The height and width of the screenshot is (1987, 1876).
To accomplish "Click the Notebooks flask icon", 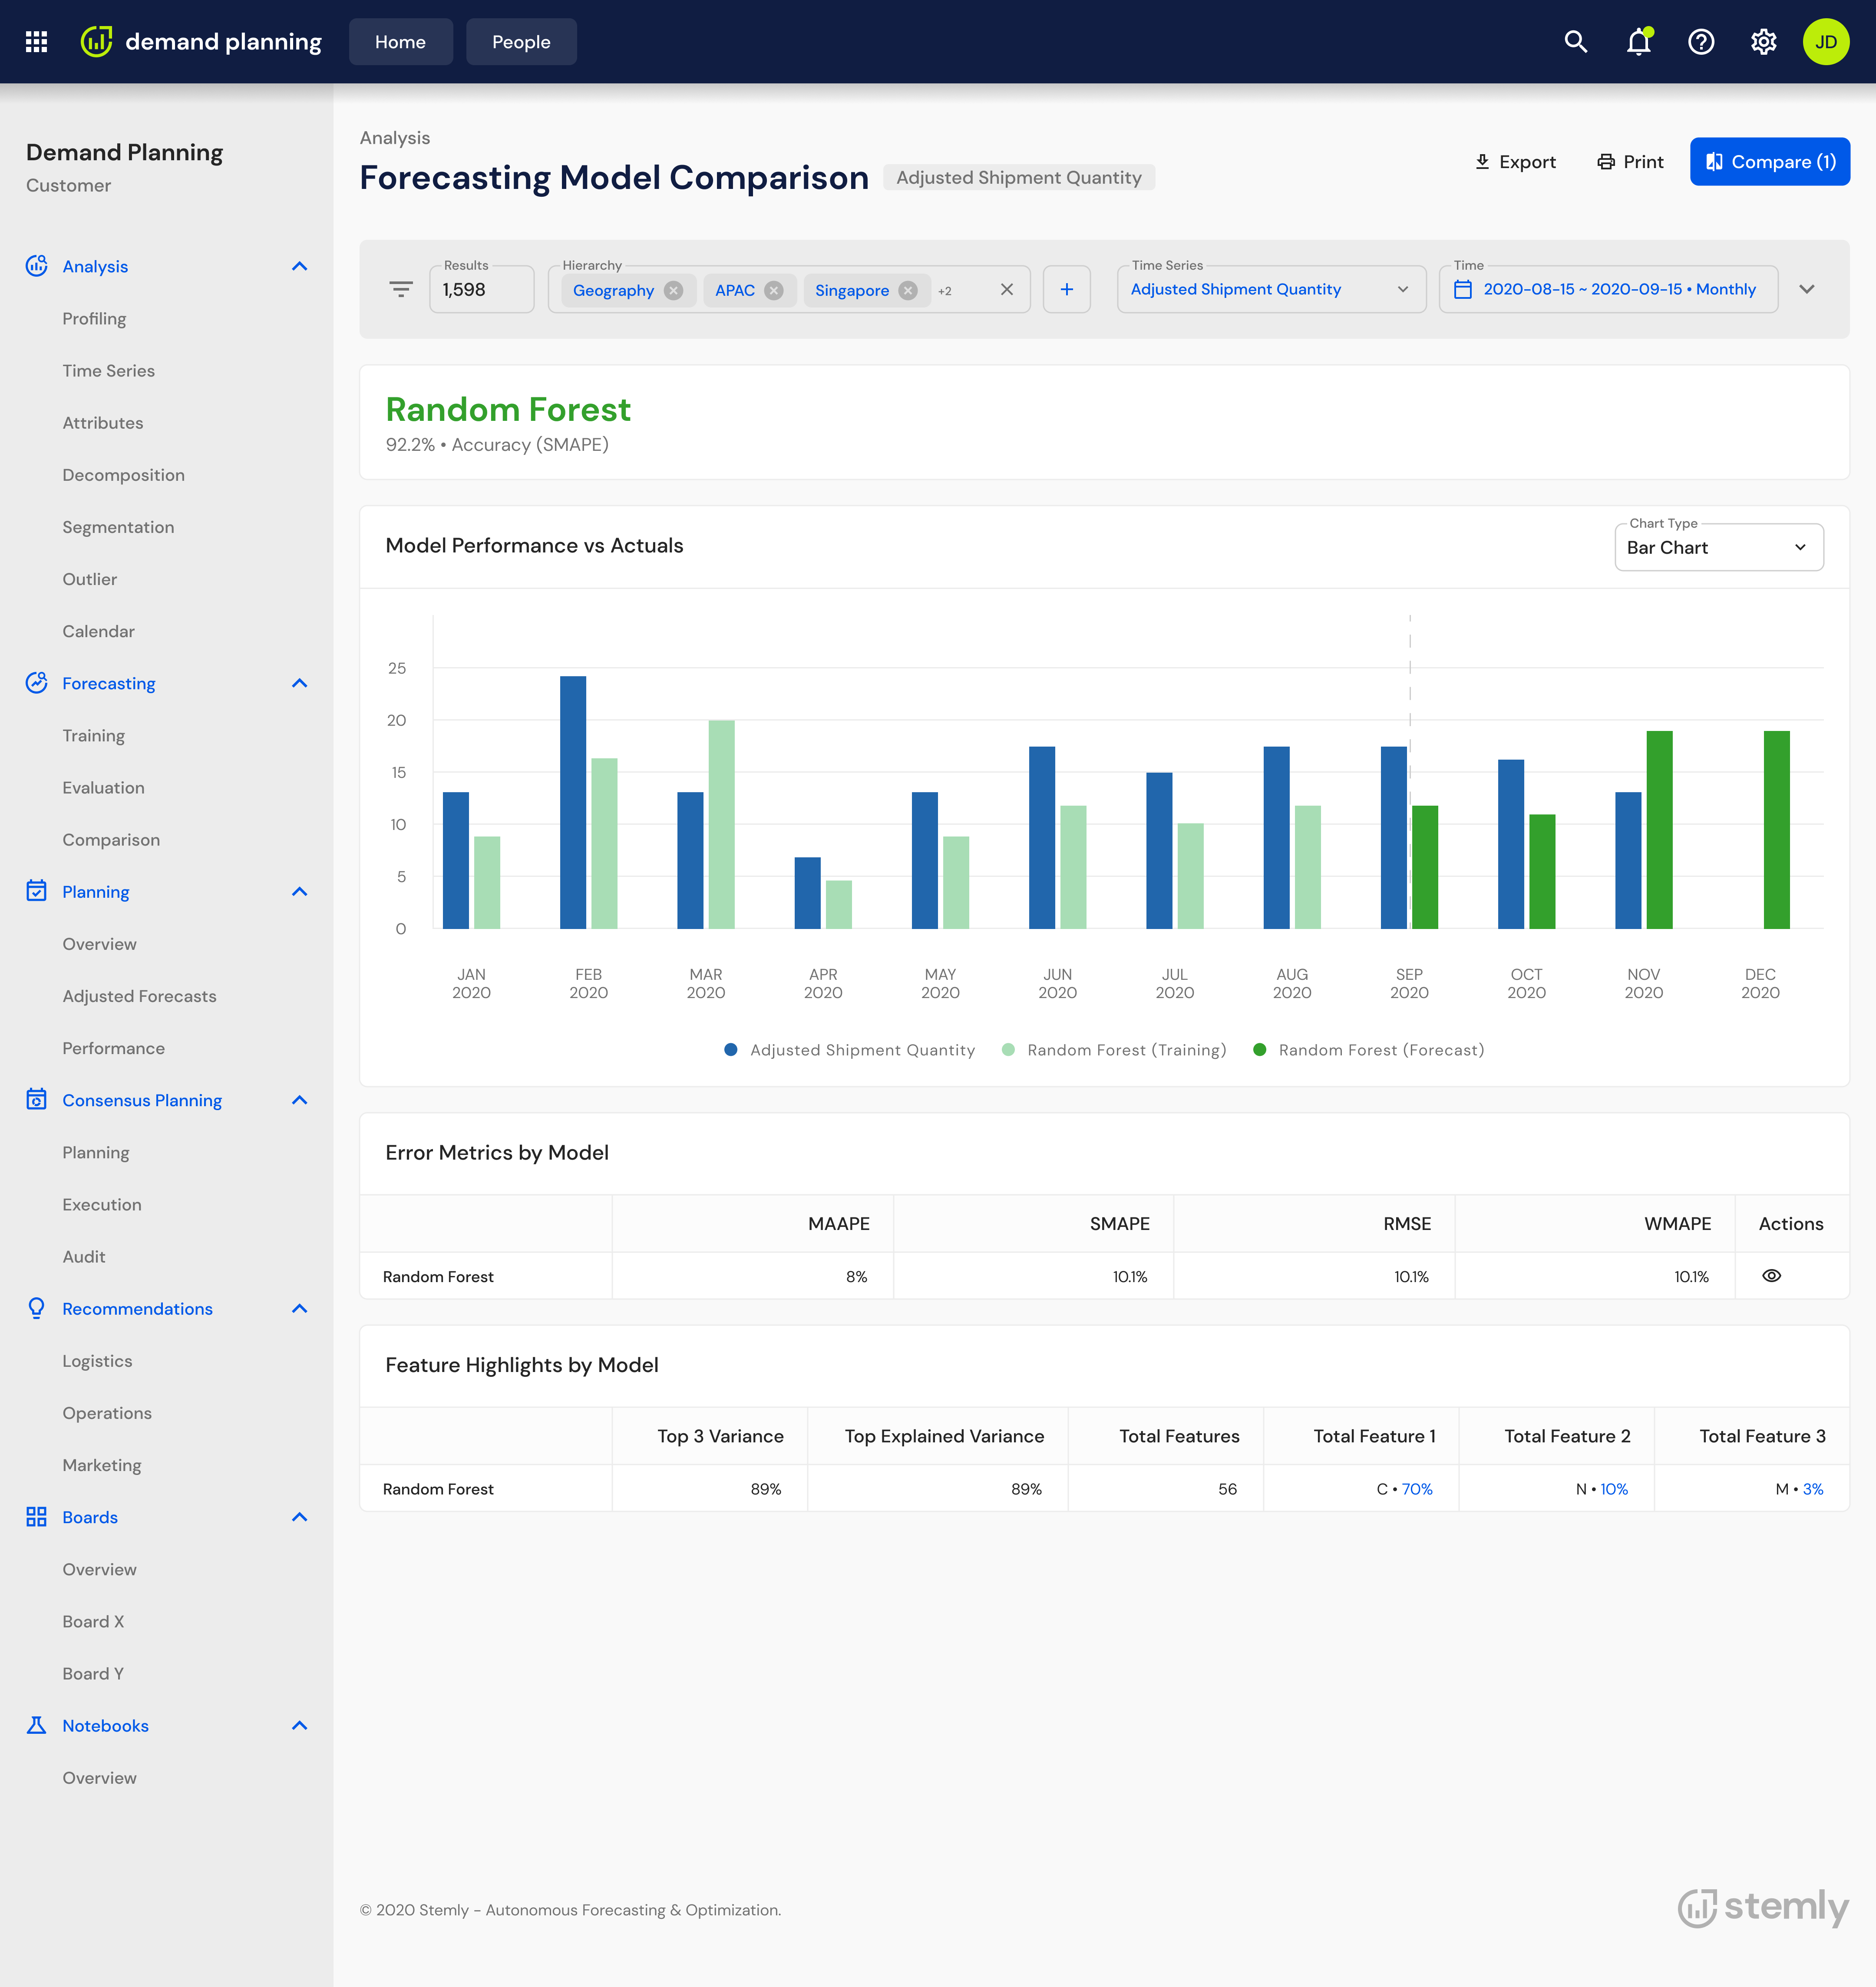I will pyautogui.click(x=37, y=1725).
